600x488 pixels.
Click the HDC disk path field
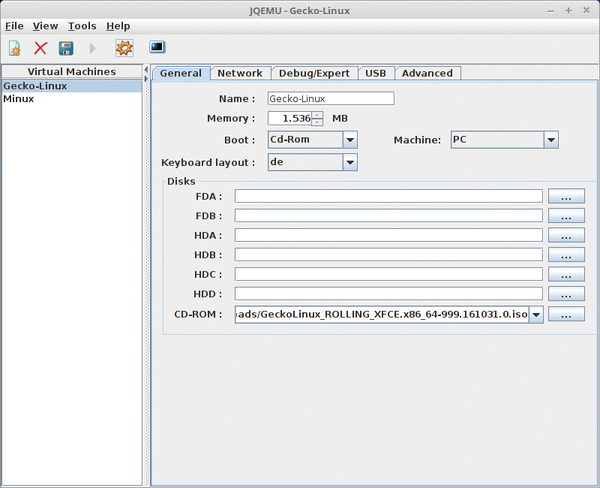click(388, 274)
